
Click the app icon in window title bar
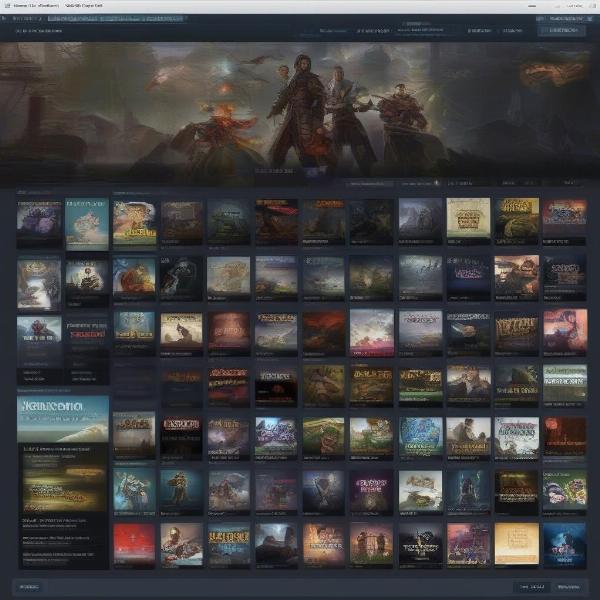[x=7, y=6]
